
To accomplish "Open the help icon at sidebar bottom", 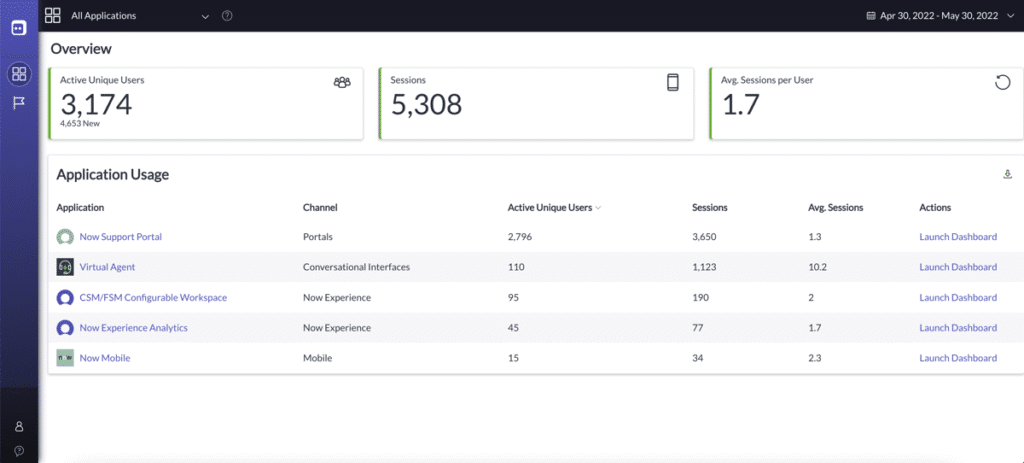I will point(19,450).
